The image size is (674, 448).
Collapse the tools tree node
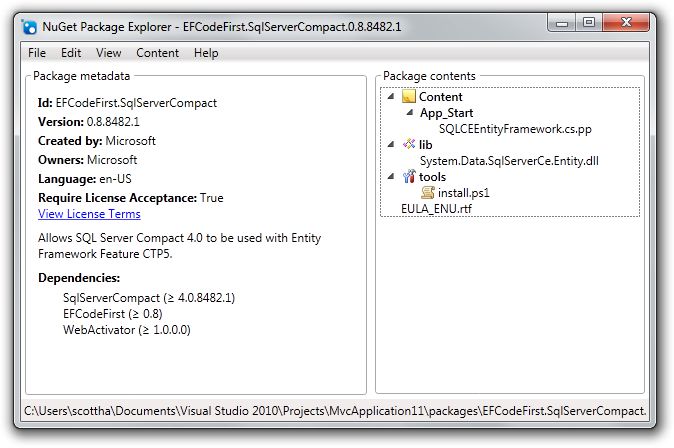pyautogui.click(x=391, y=176)
